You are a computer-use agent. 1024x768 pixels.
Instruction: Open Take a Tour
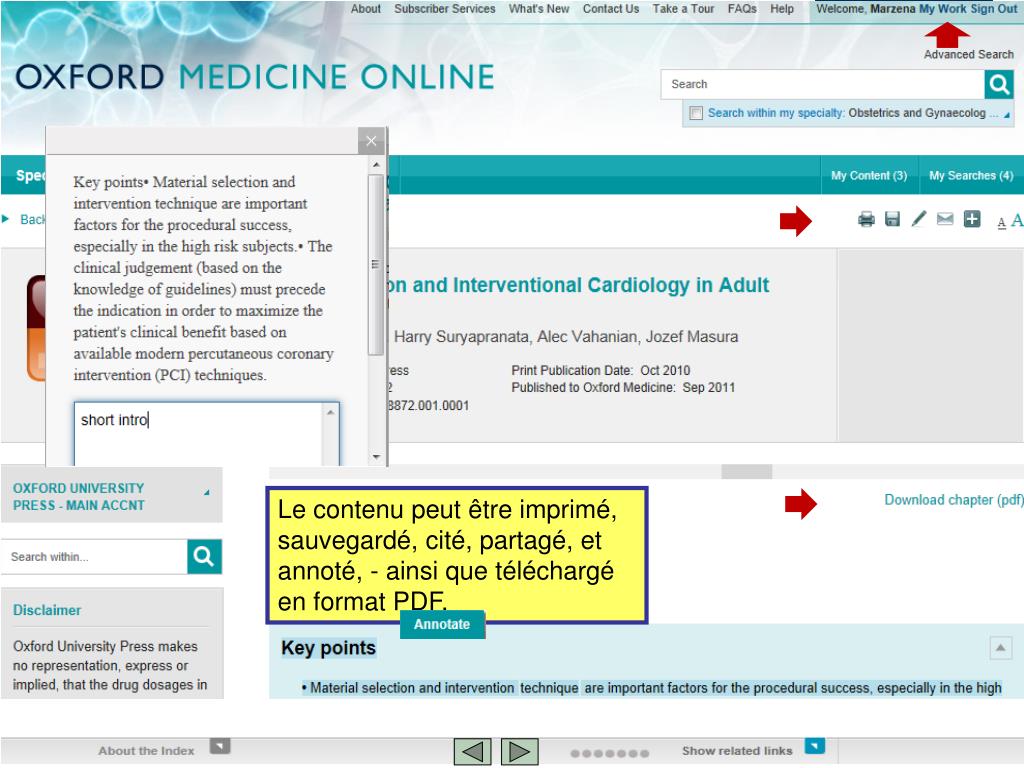(683, 9)
